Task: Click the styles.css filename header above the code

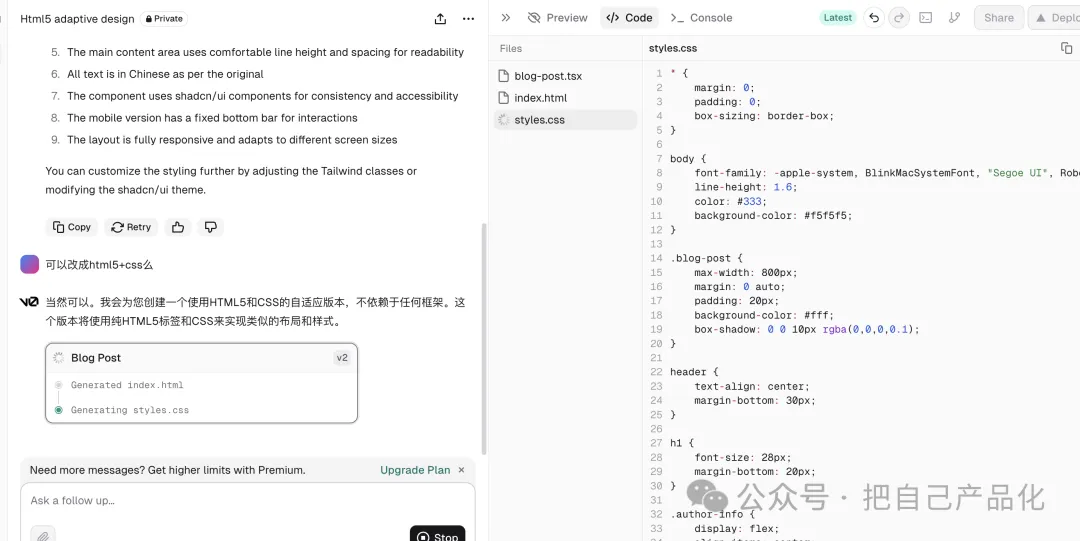Action: (x=673, y=48)
